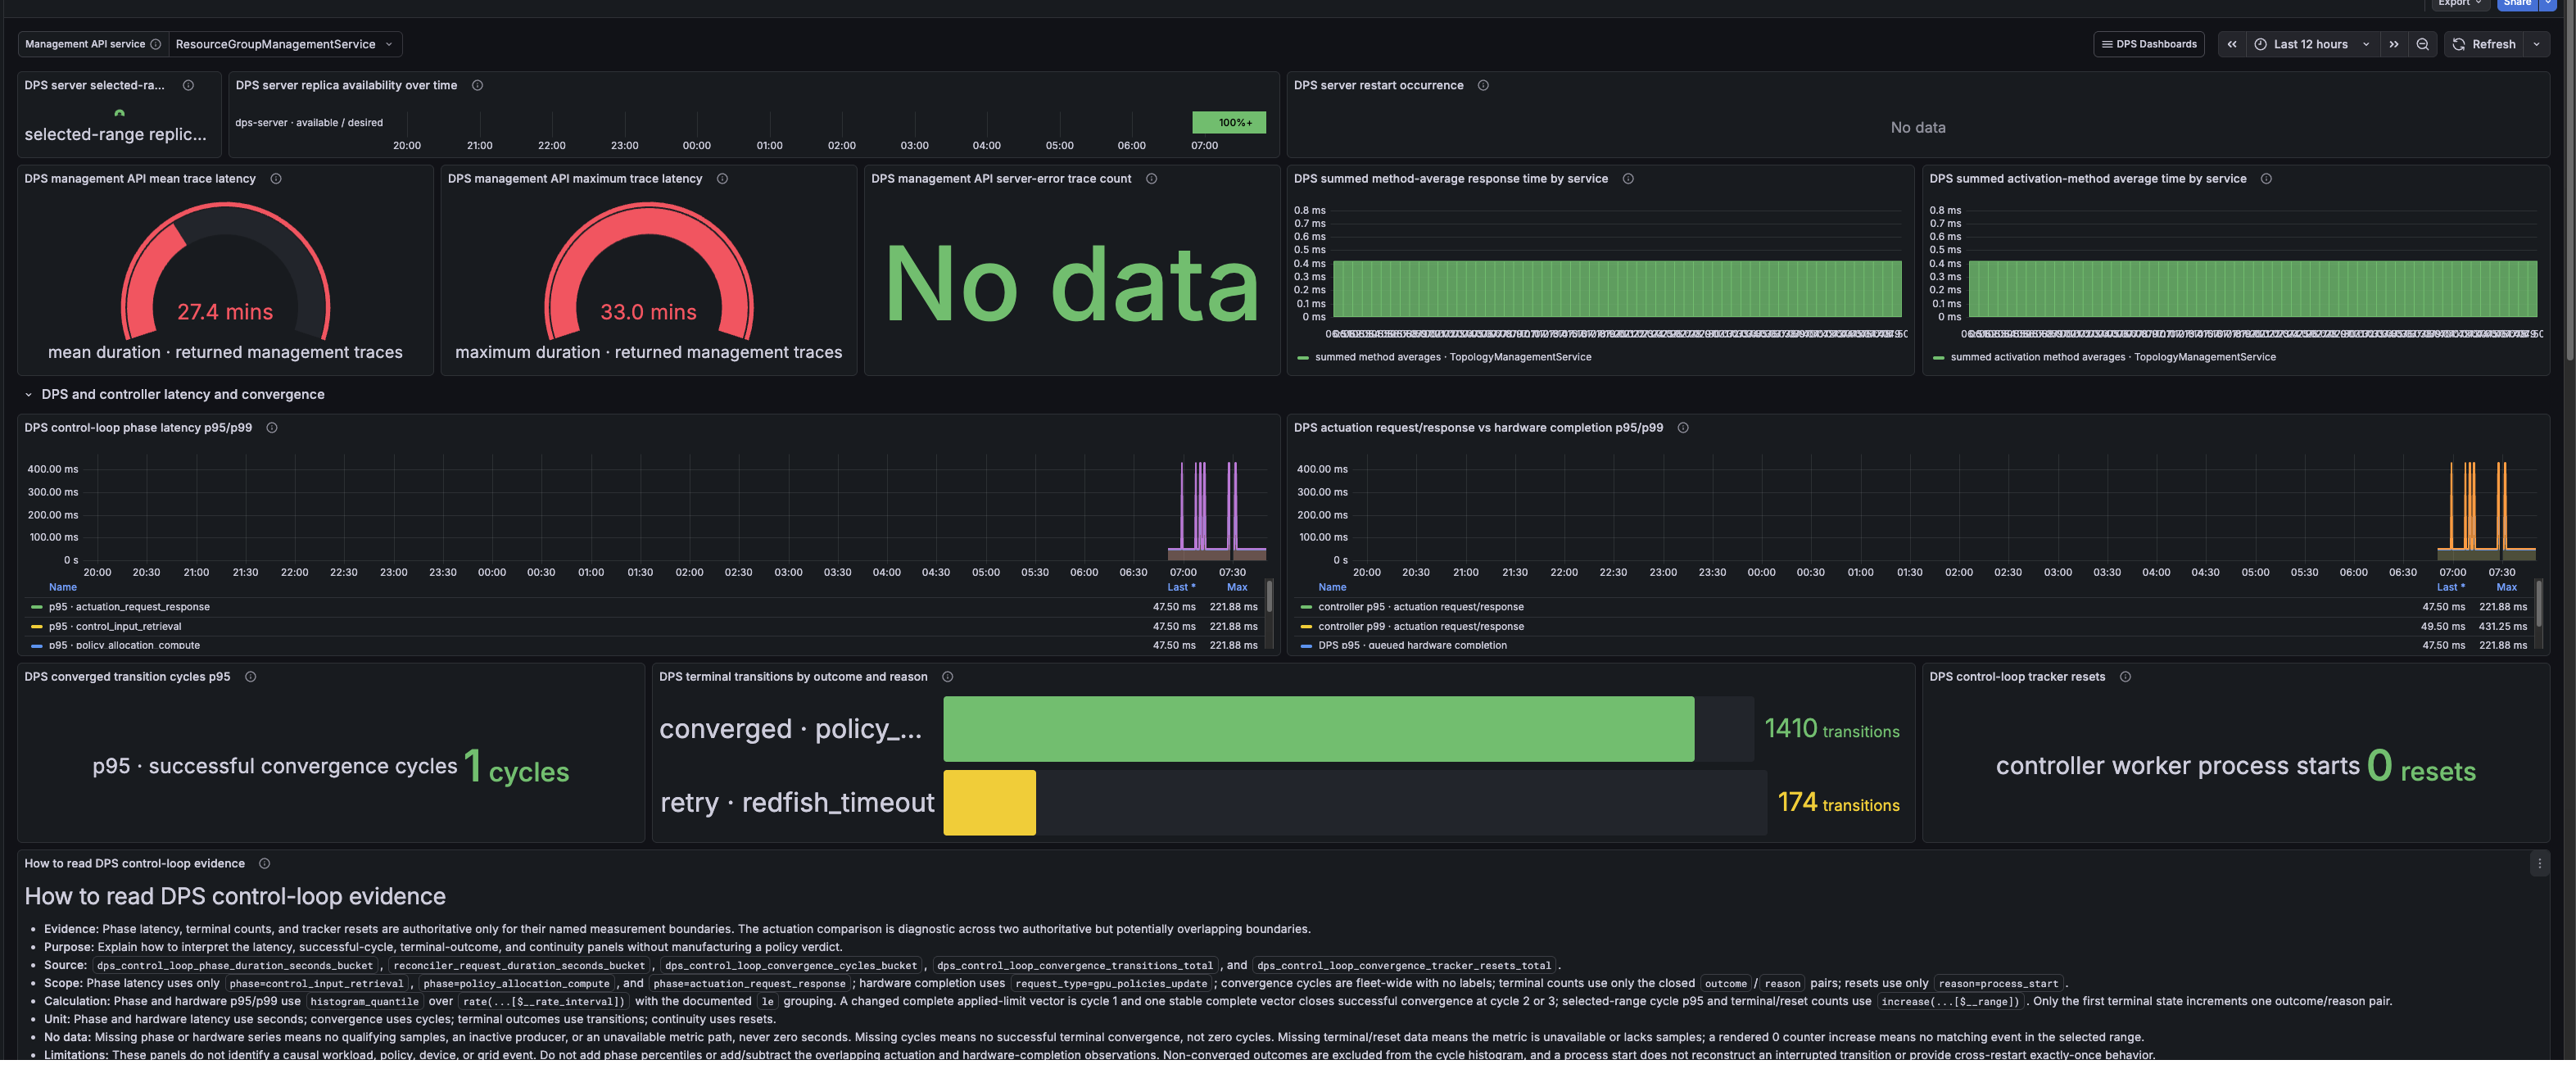
Task: Show info for control-loop phase latency p95/p99 panel
Action: coord(272,428)
